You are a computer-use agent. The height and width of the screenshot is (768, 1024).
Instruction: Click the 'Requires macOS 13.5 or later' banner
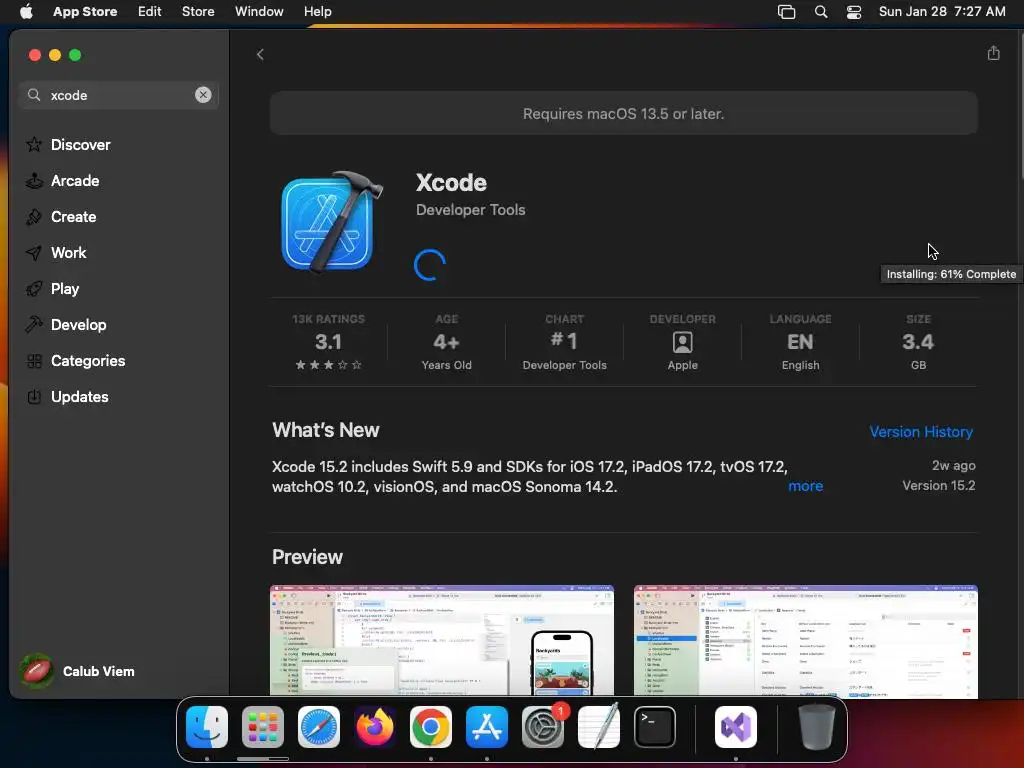(624, 114)
